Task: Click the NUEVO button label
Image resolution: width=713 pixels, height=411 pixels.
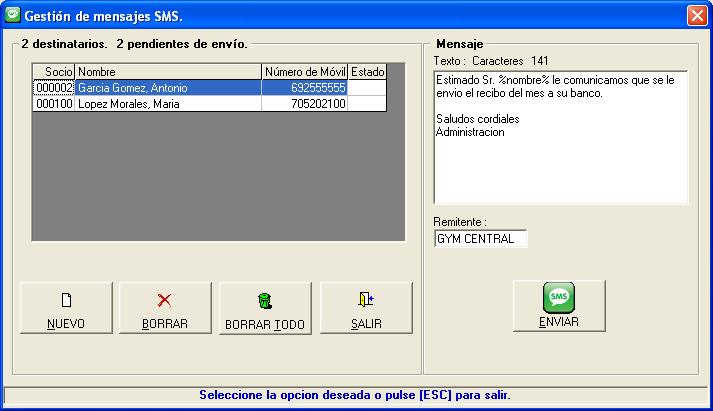Action: (66, 324)
